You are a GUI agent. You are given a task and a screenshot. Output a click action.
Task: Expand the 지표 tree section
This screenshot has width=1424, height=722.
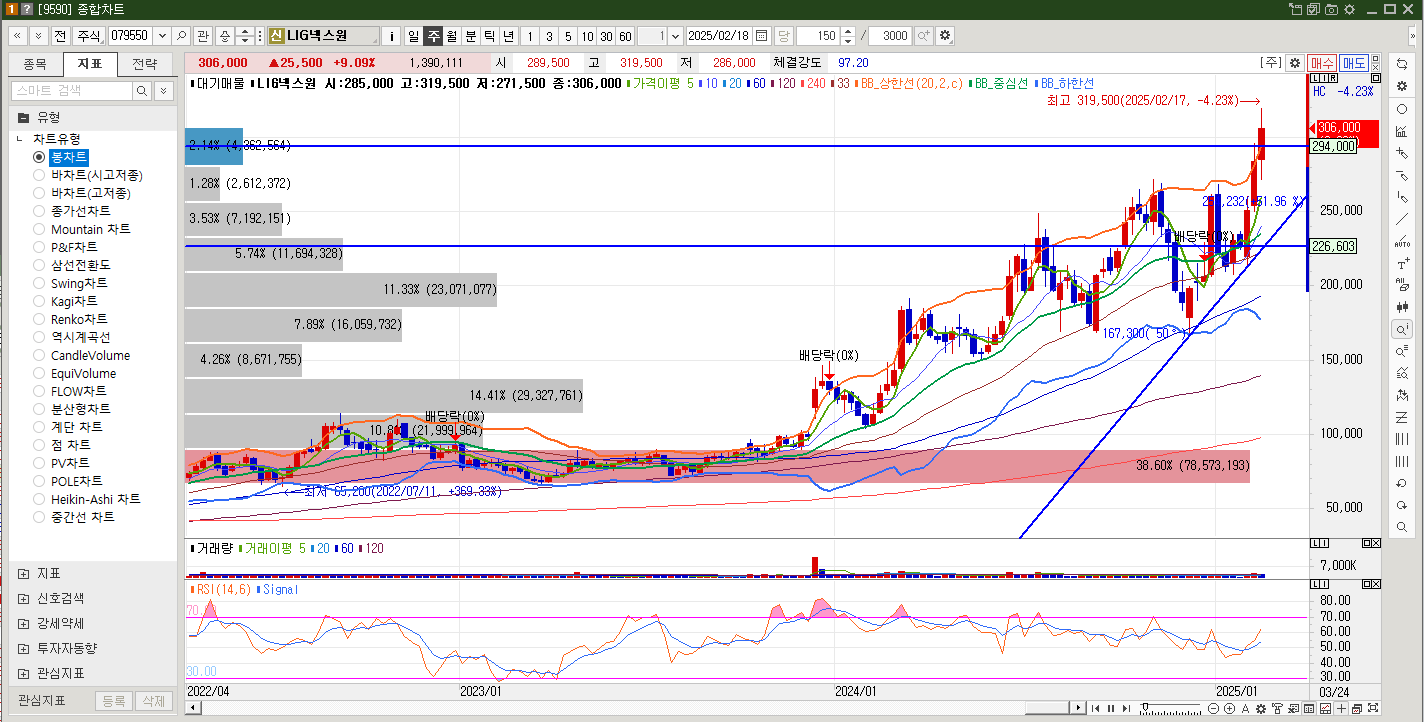click(x=23, y=573)
